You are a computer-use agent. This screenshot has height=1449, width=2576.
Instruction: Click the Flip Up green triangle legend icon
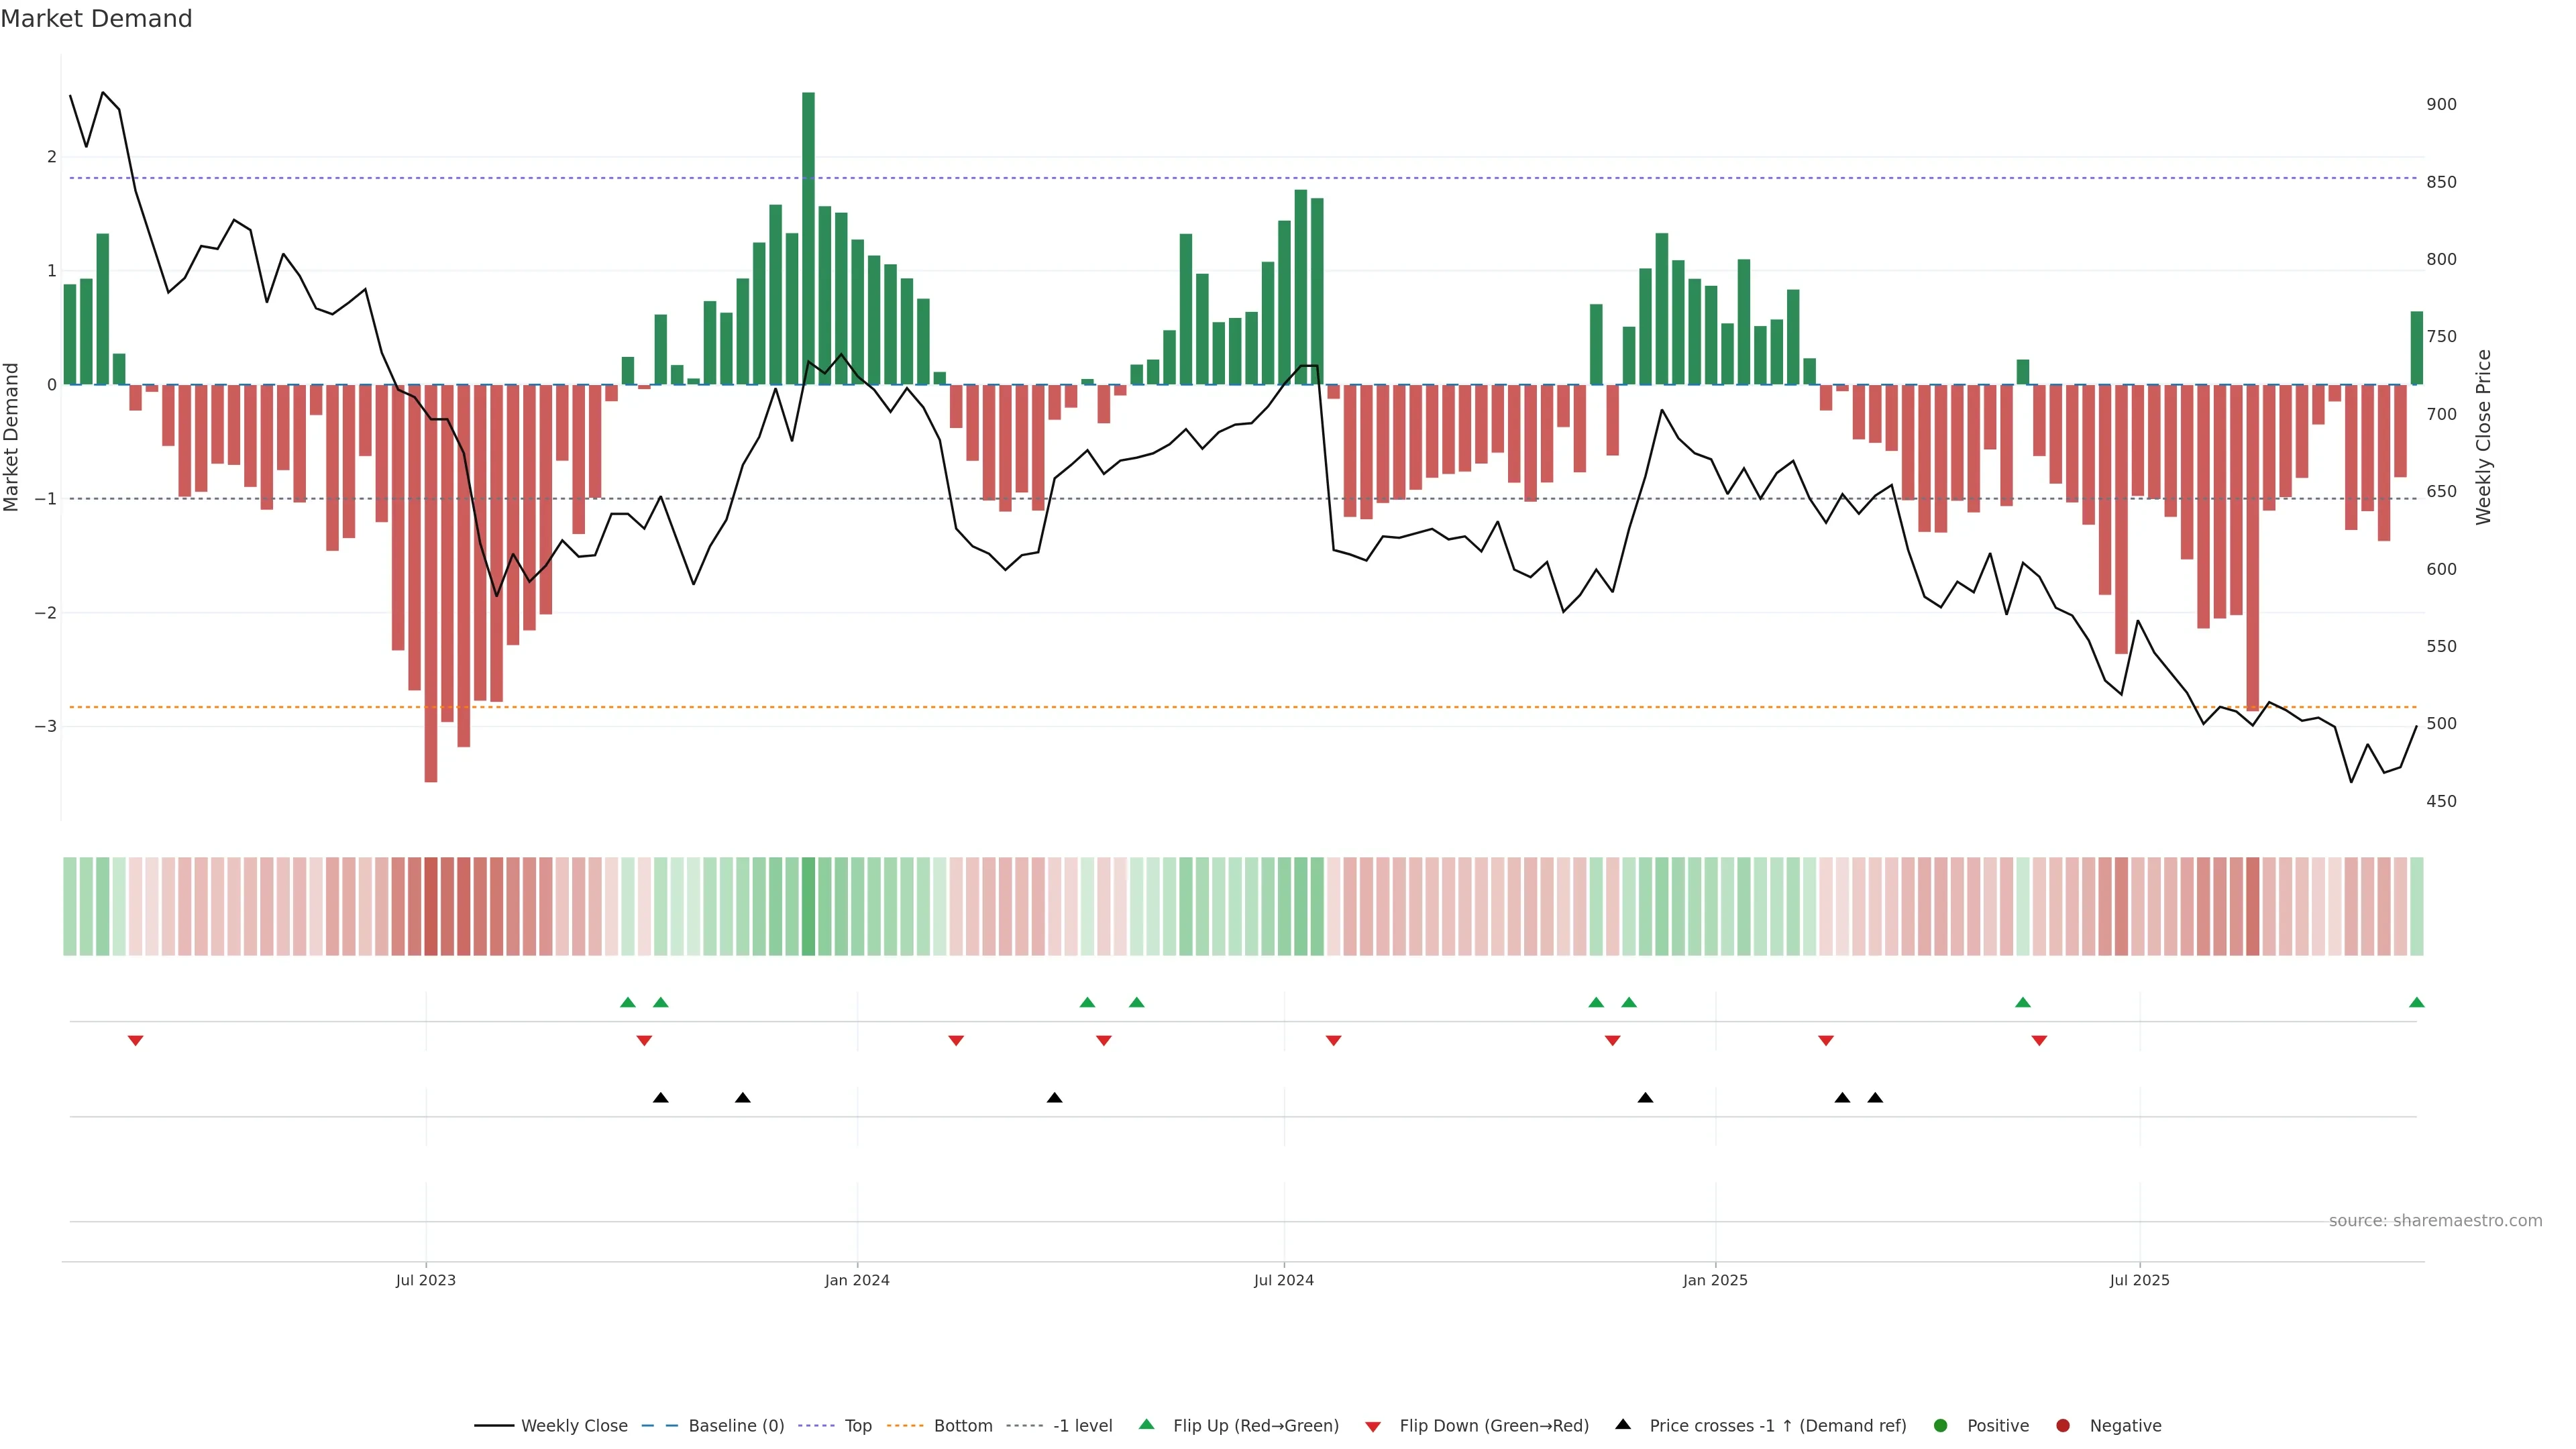[x=1147, y=1424]
